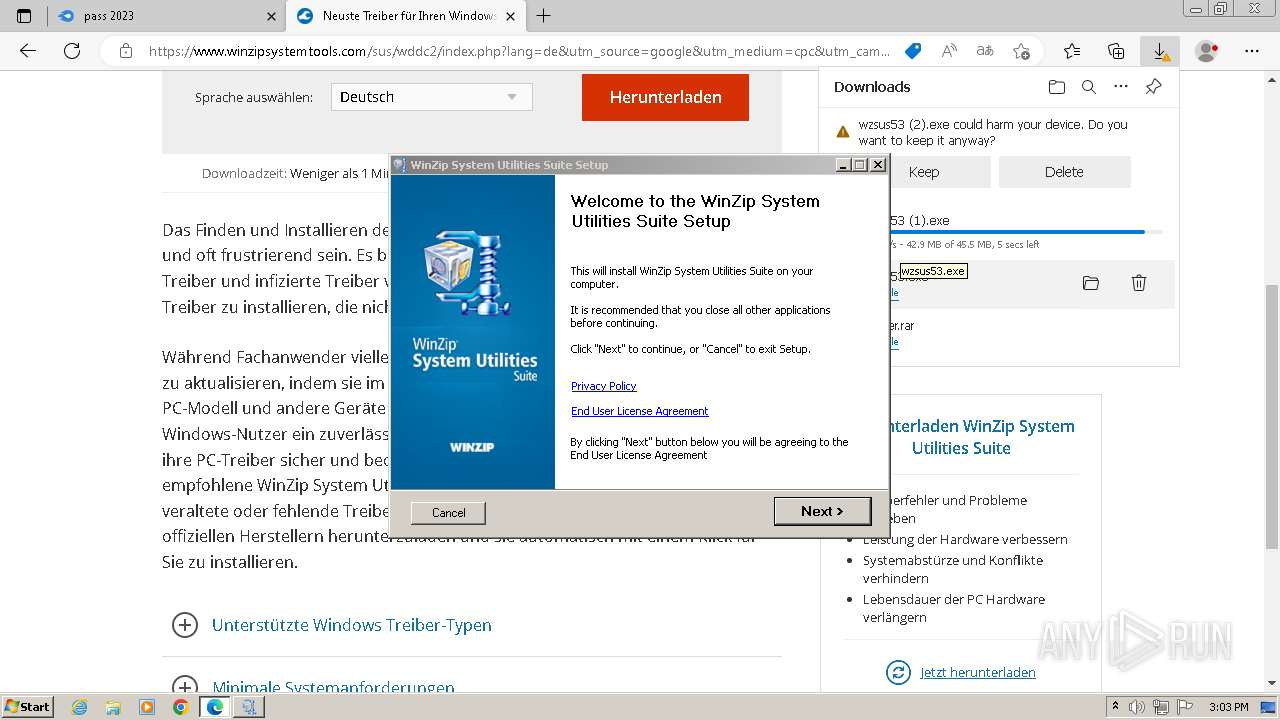
Task: Close the Neuste Treiber tab
Action: 510,16
